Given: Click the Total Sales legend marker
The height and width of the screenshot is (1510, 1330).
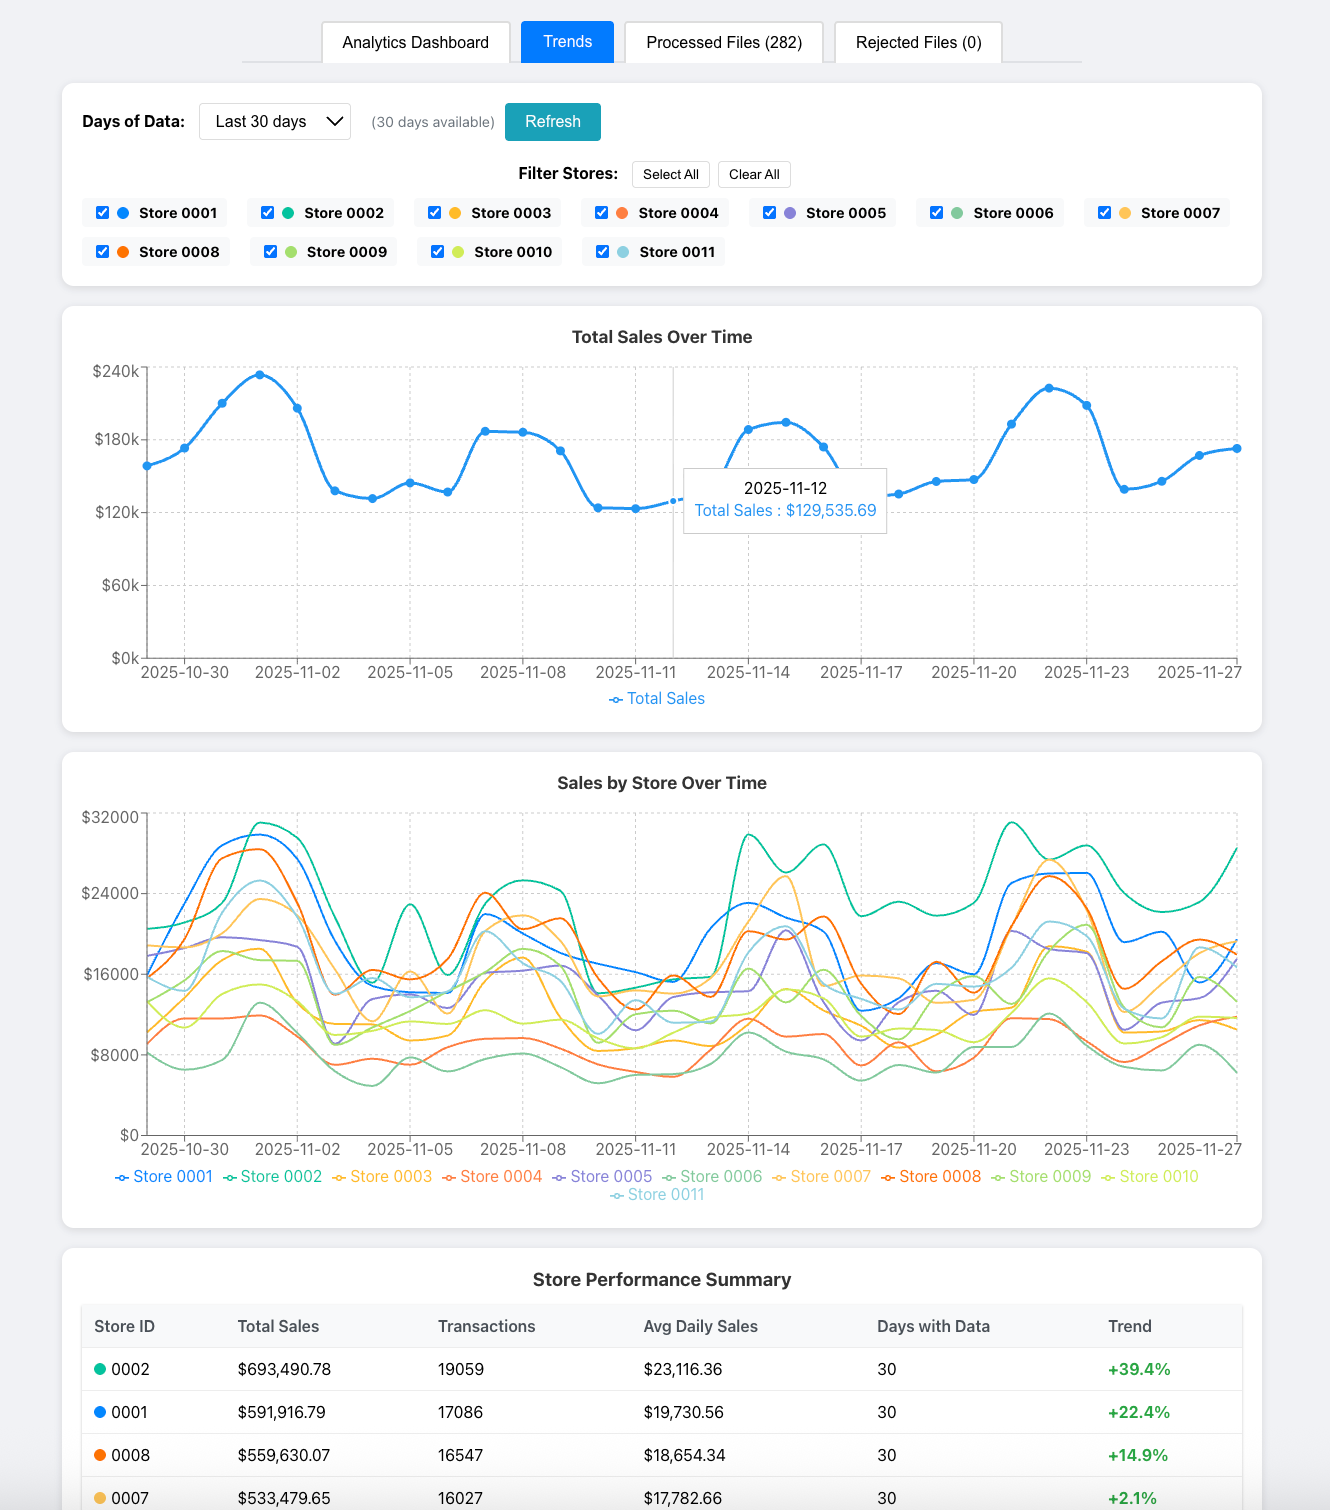Looking at the screenshot, I should point(615,699).
